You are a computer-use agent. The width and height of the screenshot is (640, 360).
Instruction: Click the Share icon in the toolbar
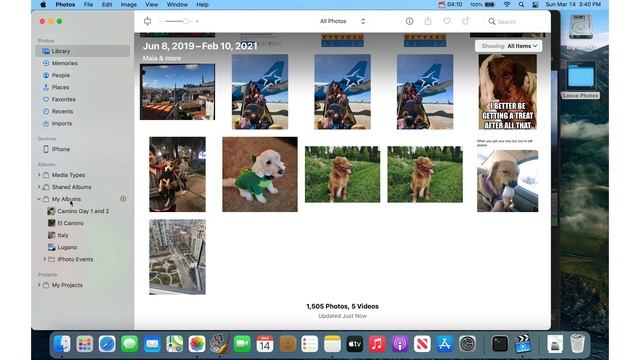tap(428, 21)
